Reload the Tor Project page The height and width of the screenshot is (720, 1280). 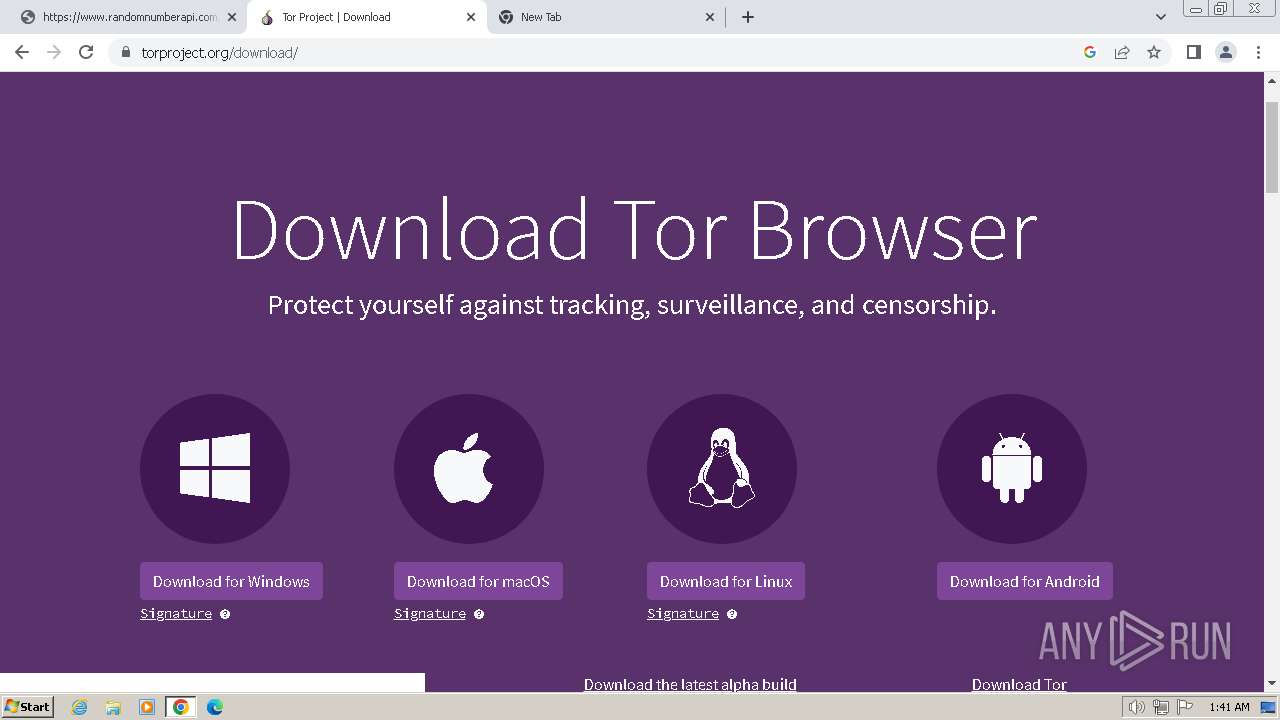point(86,52)
